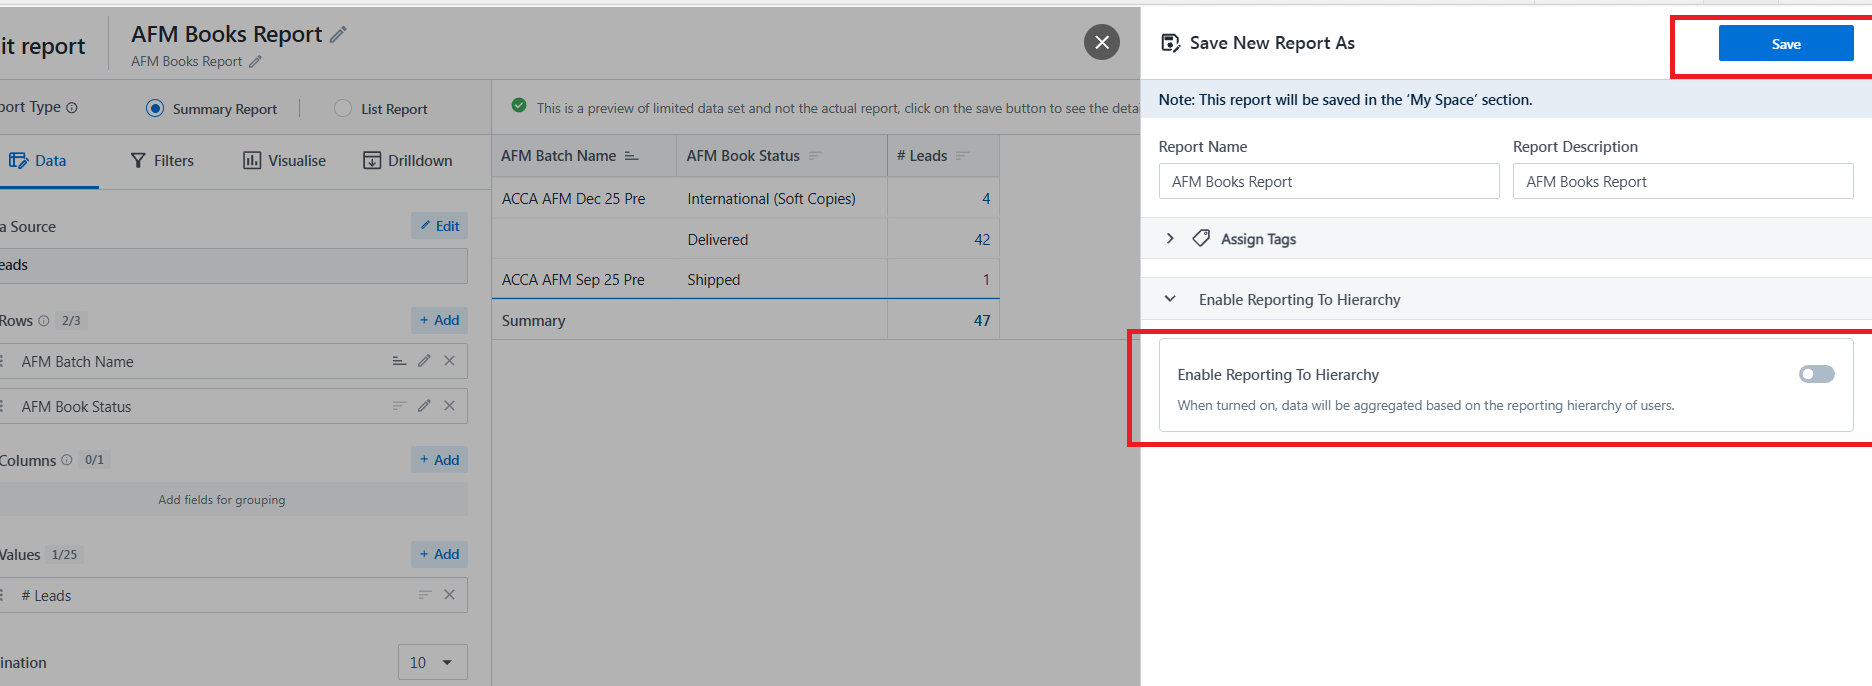The width and height of the screenshot is (1872, 686).
Task: Switch to the Filters tab
Action: pyautogui.click(x=162, y=161)
